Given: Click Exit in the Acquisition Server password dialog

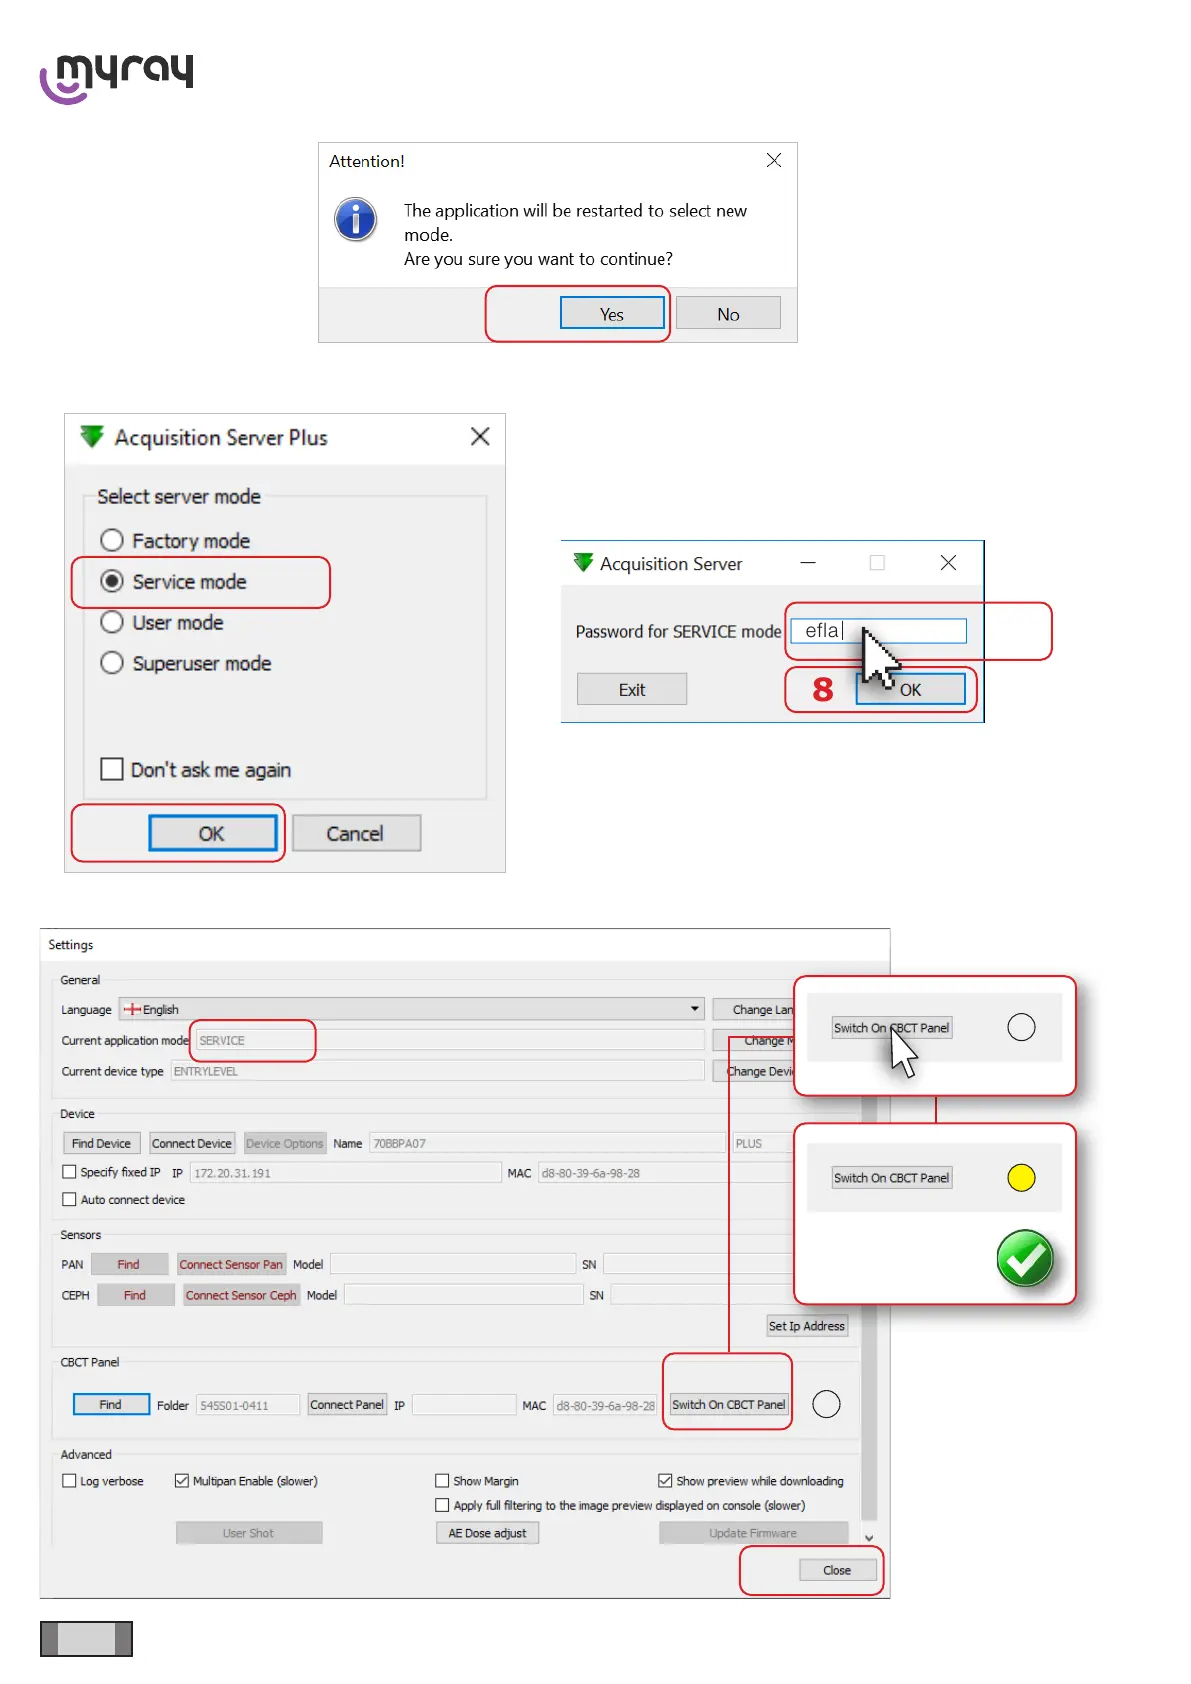Looking at the screenshot, I should pyautogui.click(x=632, y=689).
